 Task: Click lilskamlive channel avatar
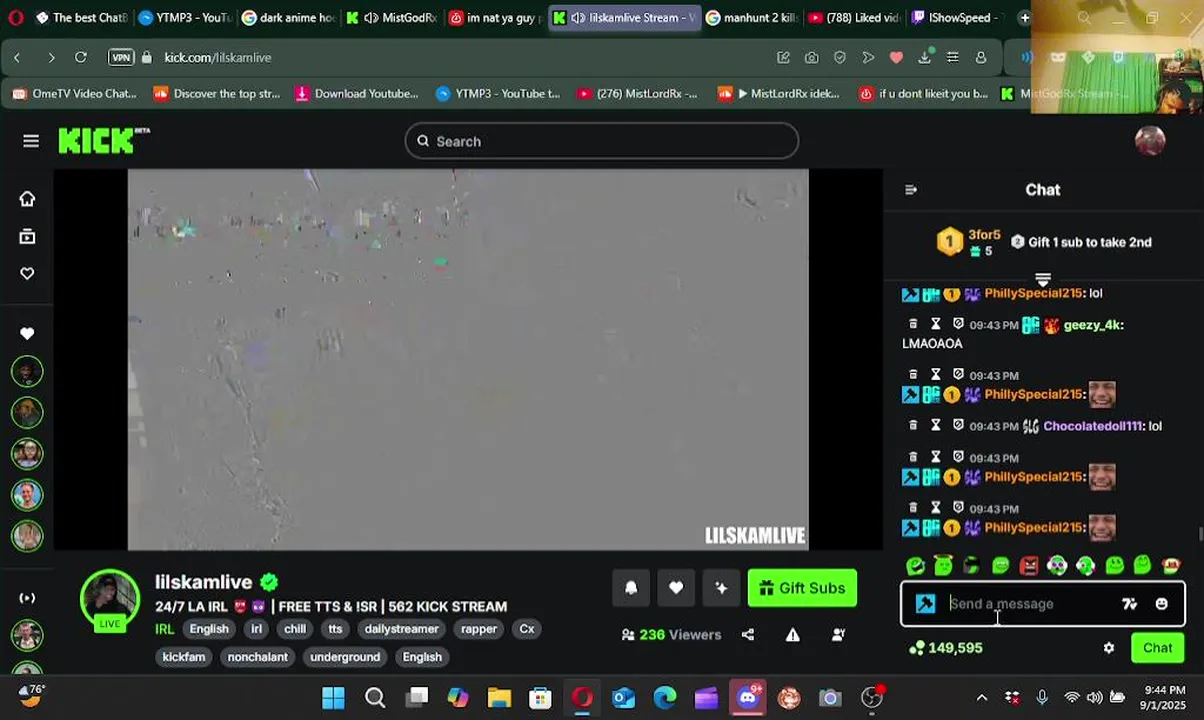pos(110,600)
